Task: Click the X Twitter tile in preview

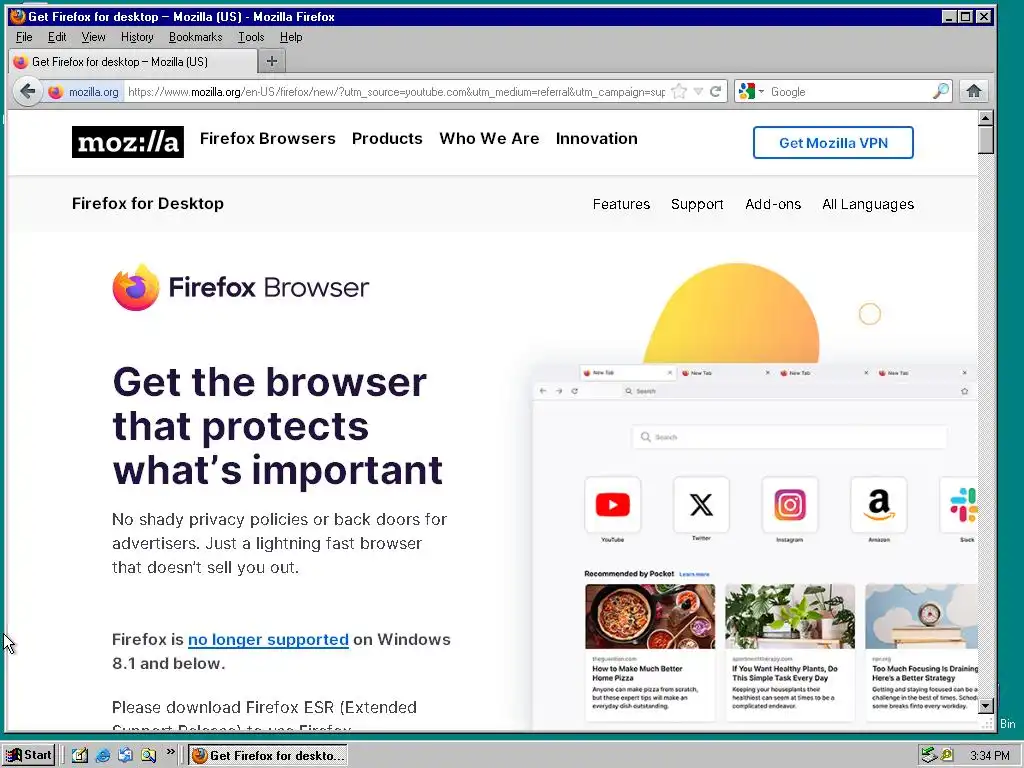Action: pos(701,505)
